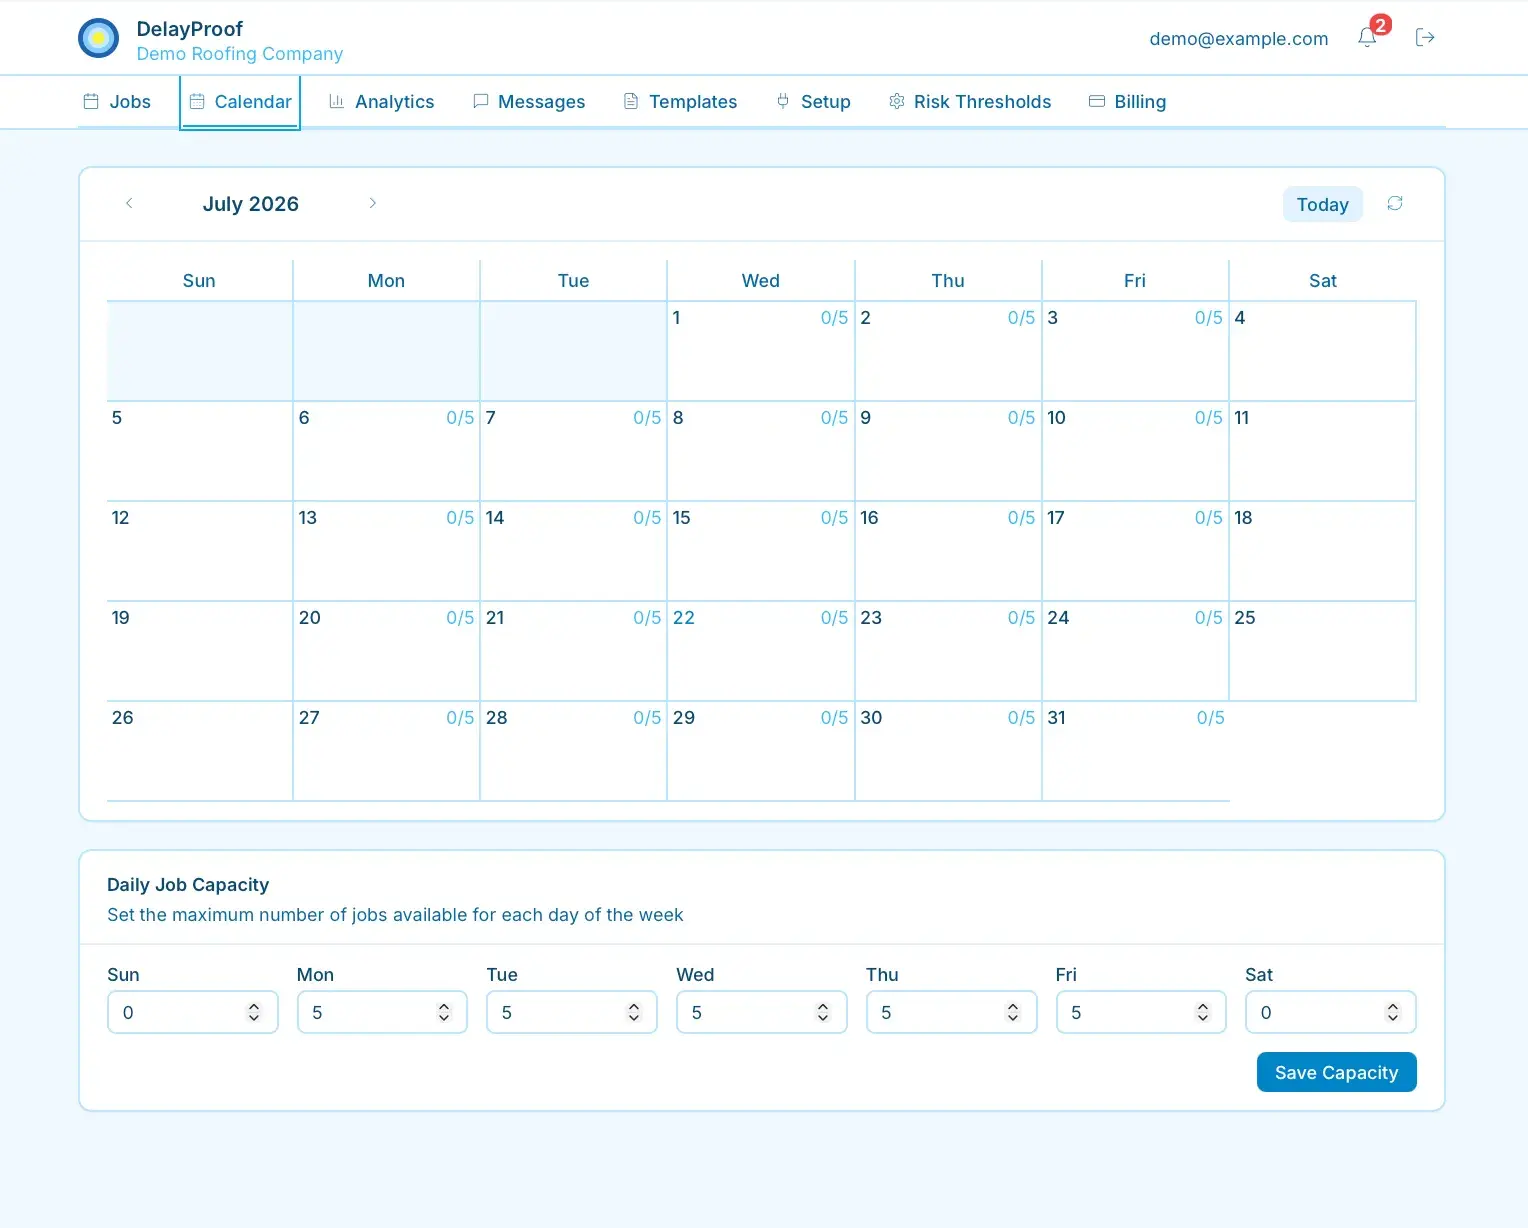Select July 15 calendar day
Image resolution: width=1528 pixels, height=1228 pixels.
(761, 551)
